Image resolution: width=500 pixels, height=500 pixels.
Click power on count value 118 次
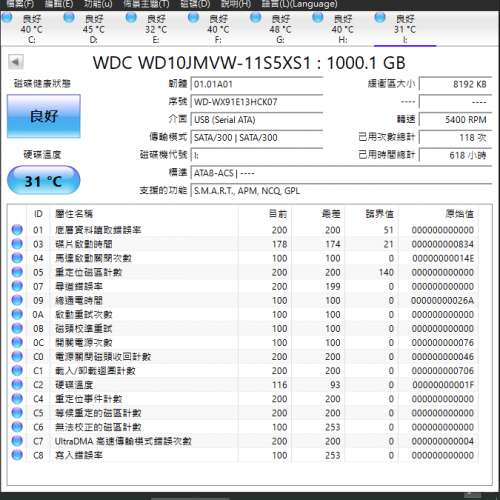pyautogui.click(x=455, y=137)
